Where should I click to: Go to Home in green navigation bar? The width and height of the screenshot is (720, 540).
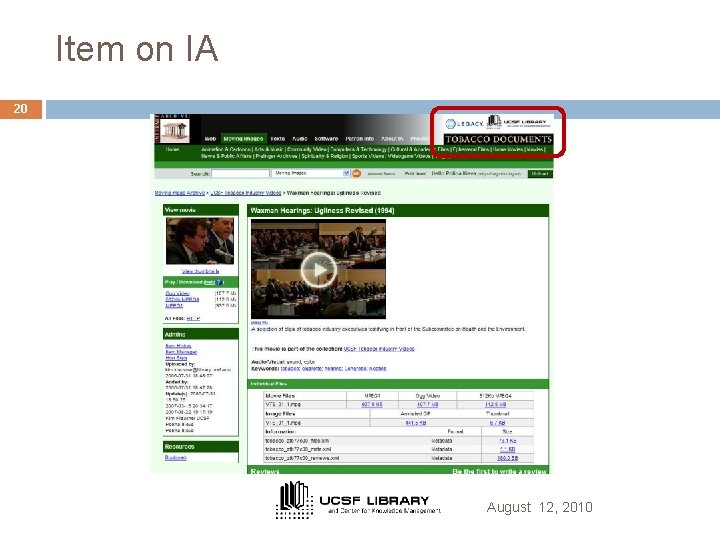(x=173, y=150)
